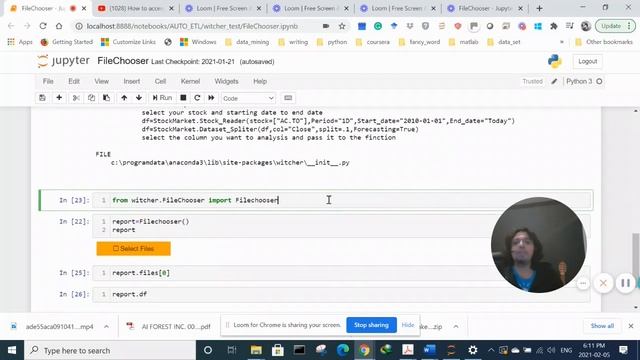This screenshot has width=640, height=360.
Task: Open the command palette keyboard icon
Action: 288,98
